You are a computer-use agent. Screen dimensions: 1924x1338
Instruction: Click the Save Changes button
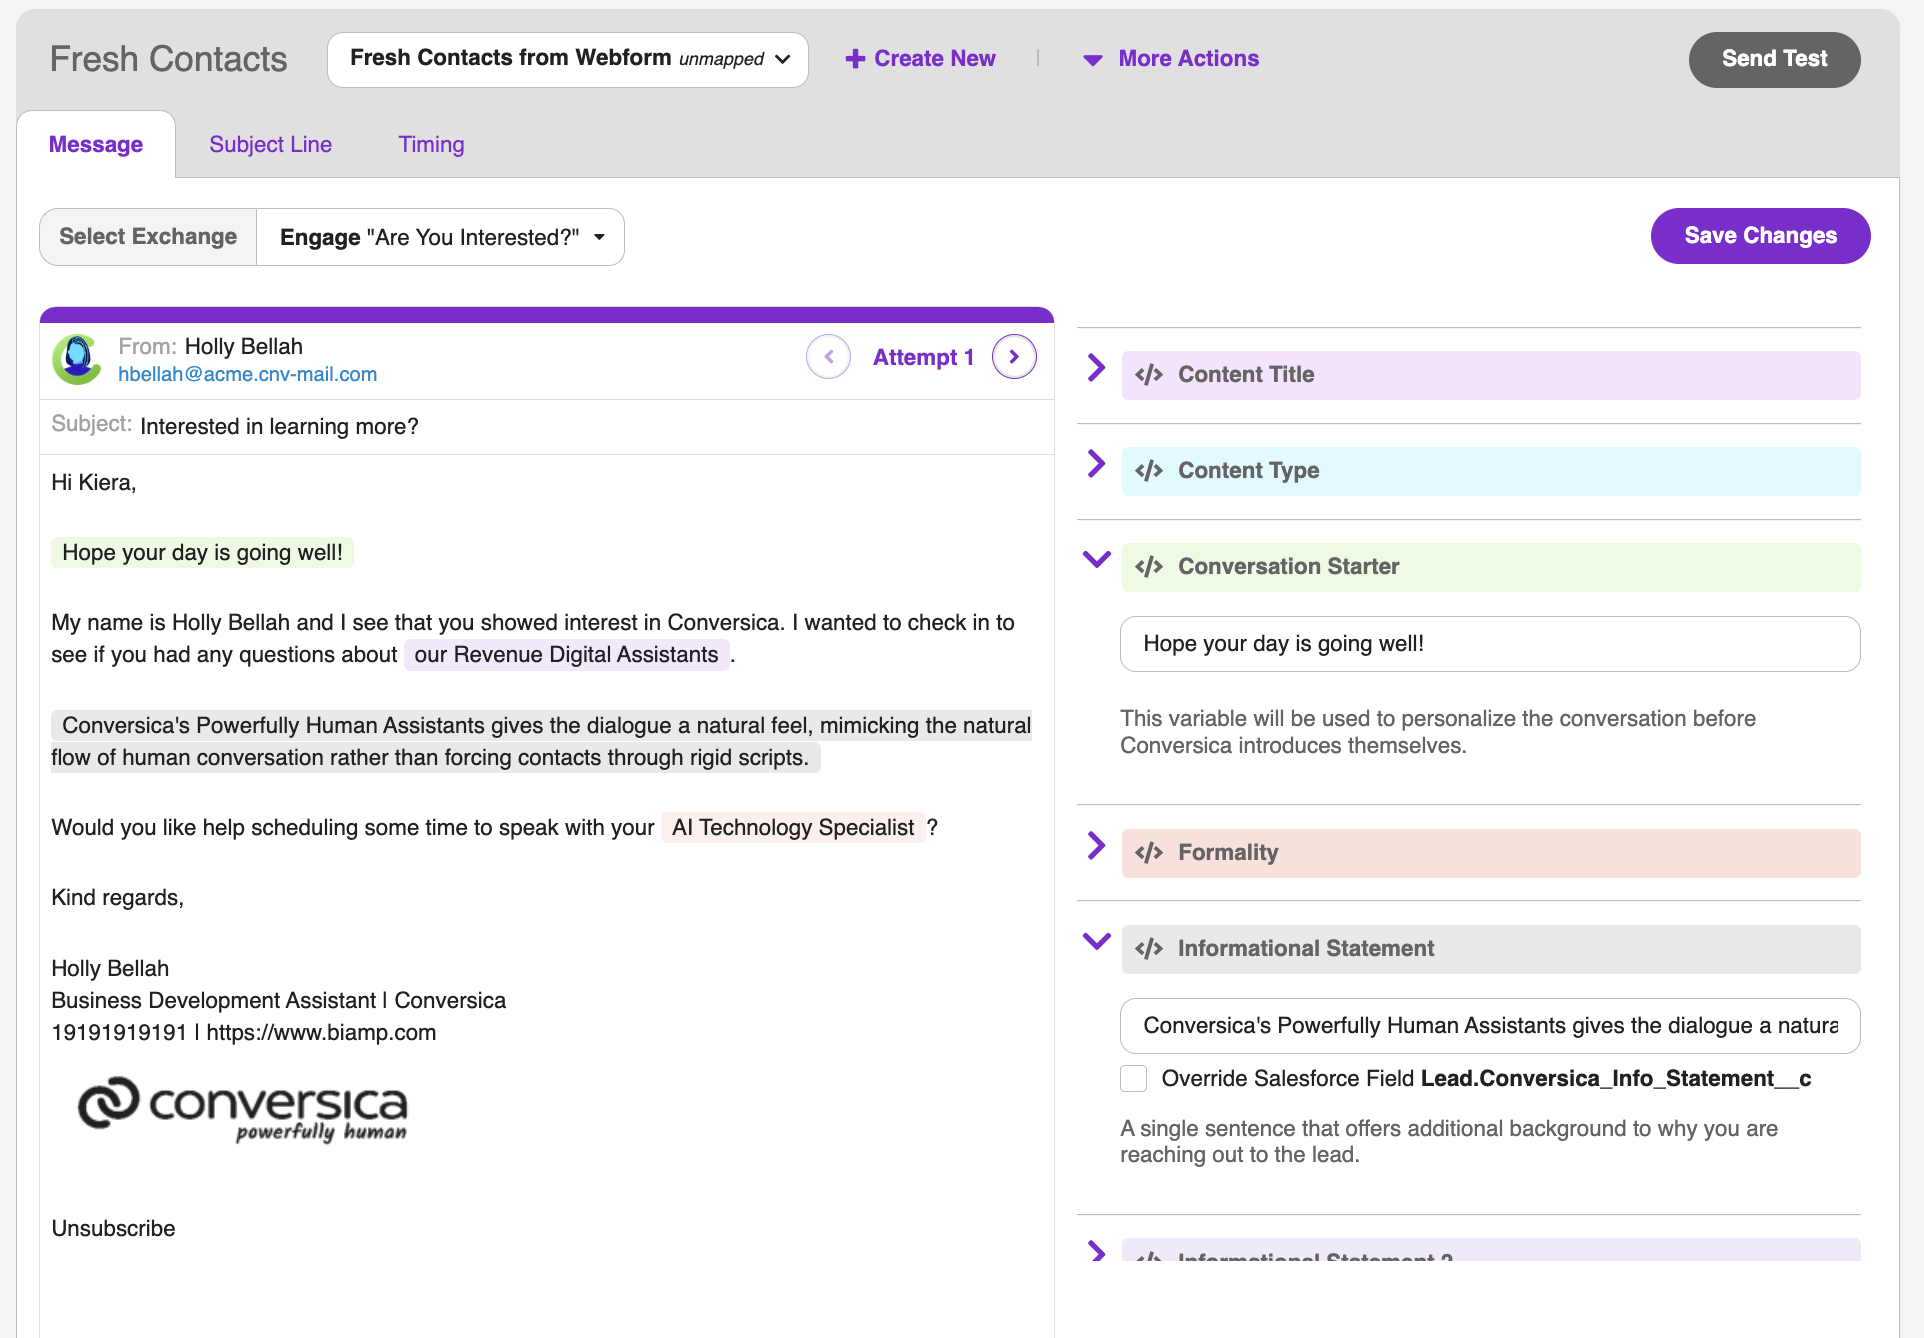pos(1760,235)
